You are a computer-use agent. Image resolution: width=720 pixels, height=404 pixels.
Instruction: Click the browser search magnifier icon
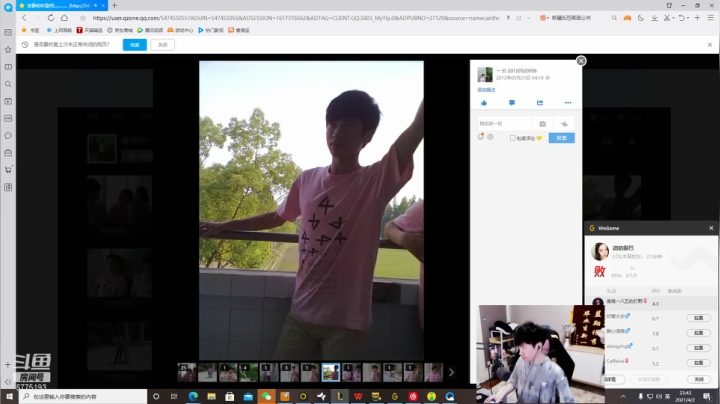click(614, 18)
